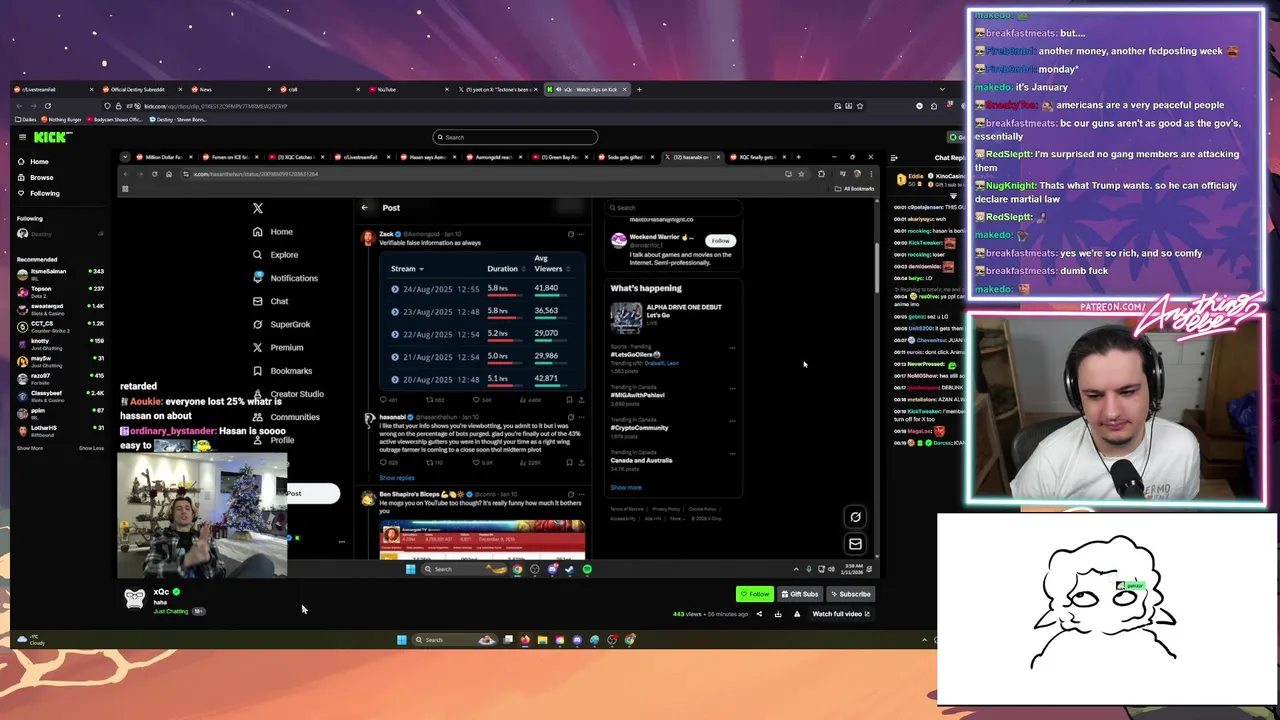The height and width of the screenshot is (720, 1280).
Task: Bookmark Zack's post
Action: pos(570,400)
